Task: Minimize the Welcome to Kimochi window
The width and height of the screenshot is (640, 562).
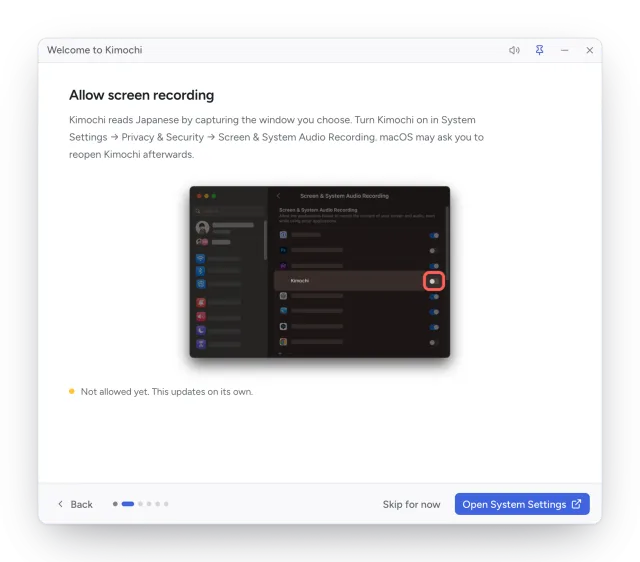Action: (x=564, y=50)
